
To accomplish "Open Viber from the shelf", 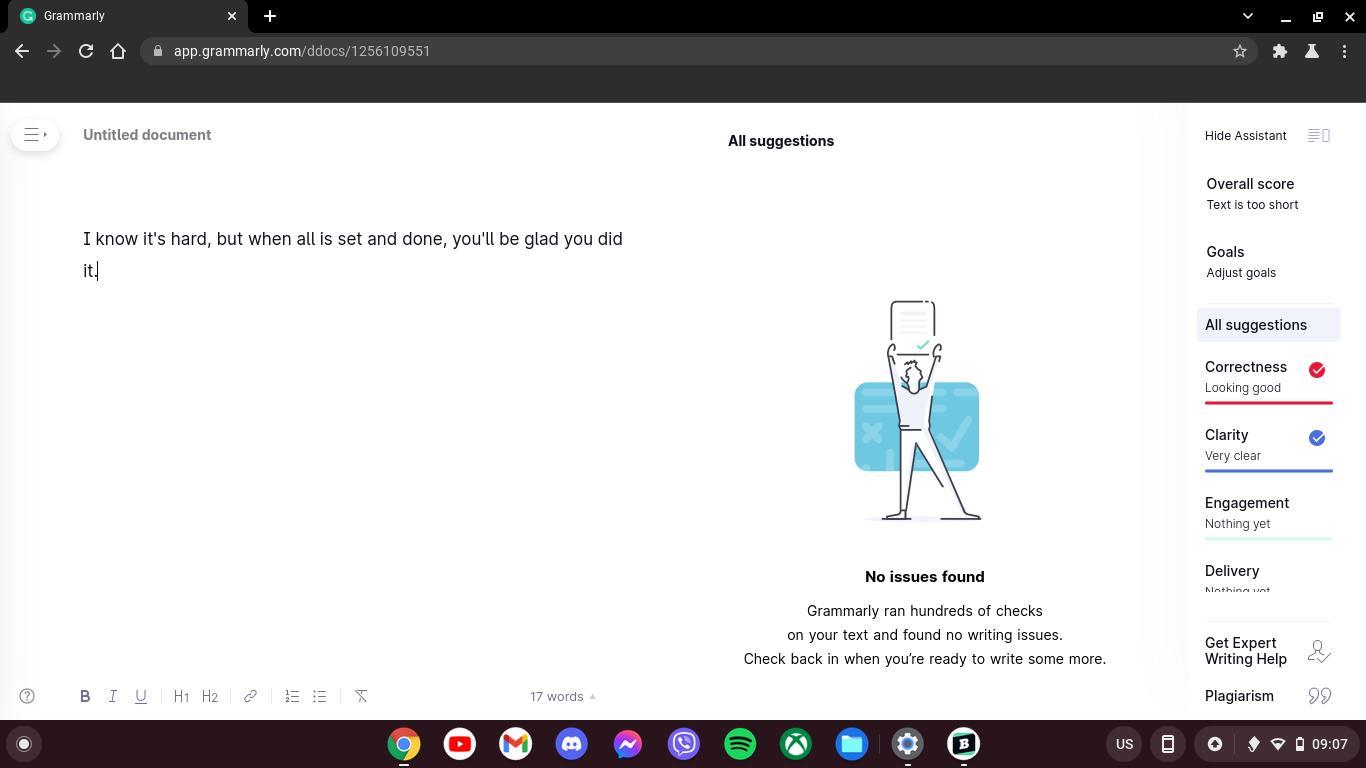I will pyautogui.click(x=684, y=744).
